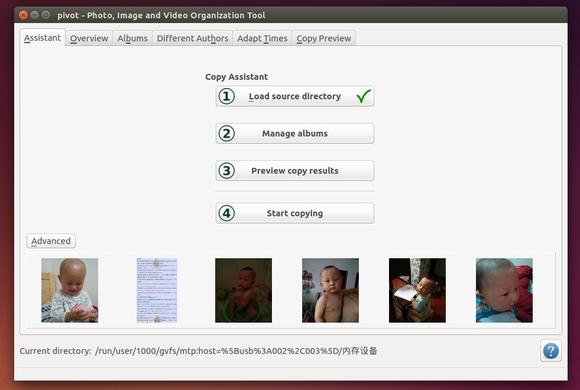The width and height of the screenshot is (580, 390).
Task: Open the Overview tab
Action: [89, 38]
